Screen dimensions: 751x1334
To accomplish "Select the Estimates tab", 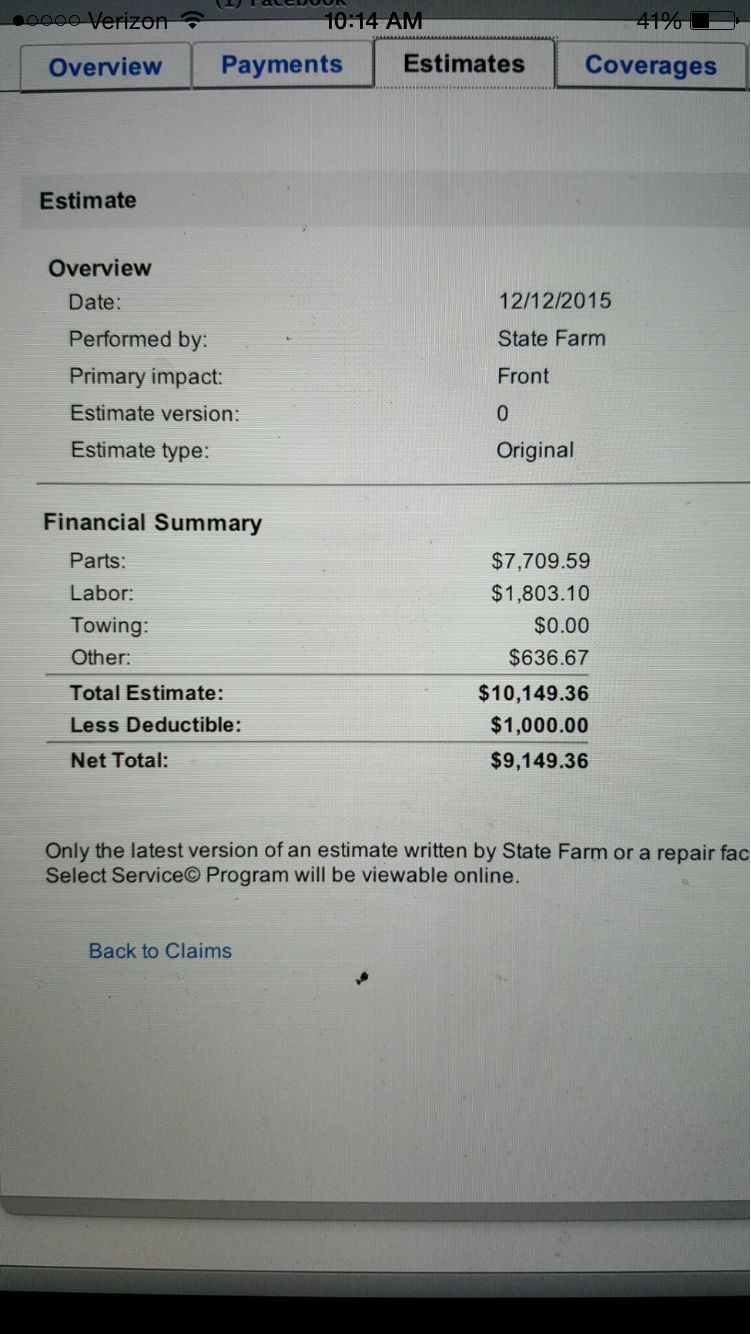I will coord(464,64).
